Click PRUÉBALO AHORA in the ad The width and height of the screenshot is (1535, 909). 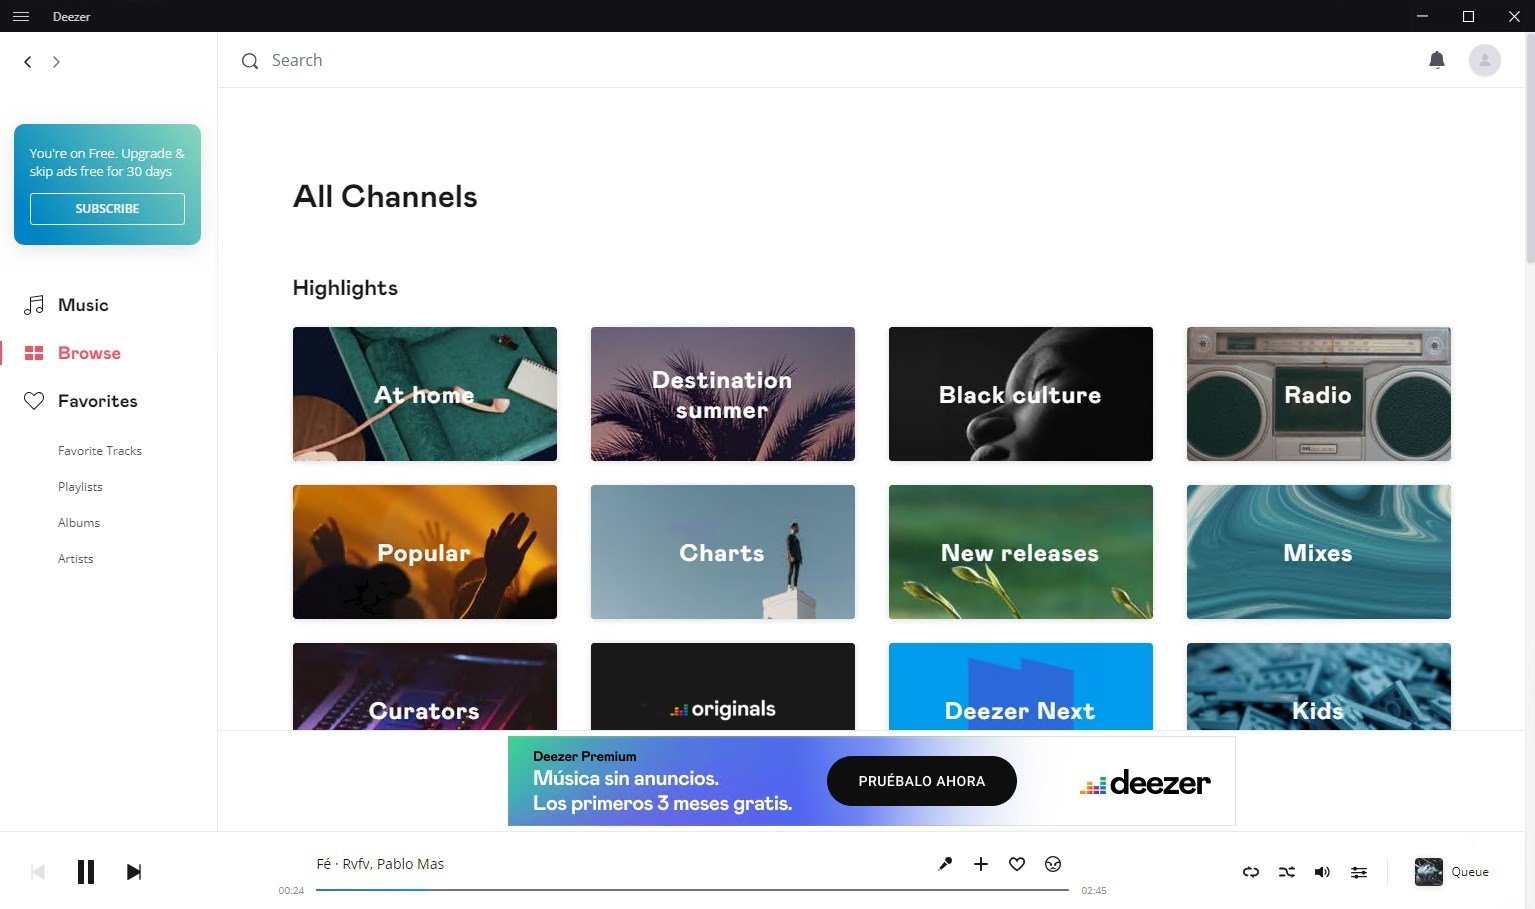pos(922,781)
